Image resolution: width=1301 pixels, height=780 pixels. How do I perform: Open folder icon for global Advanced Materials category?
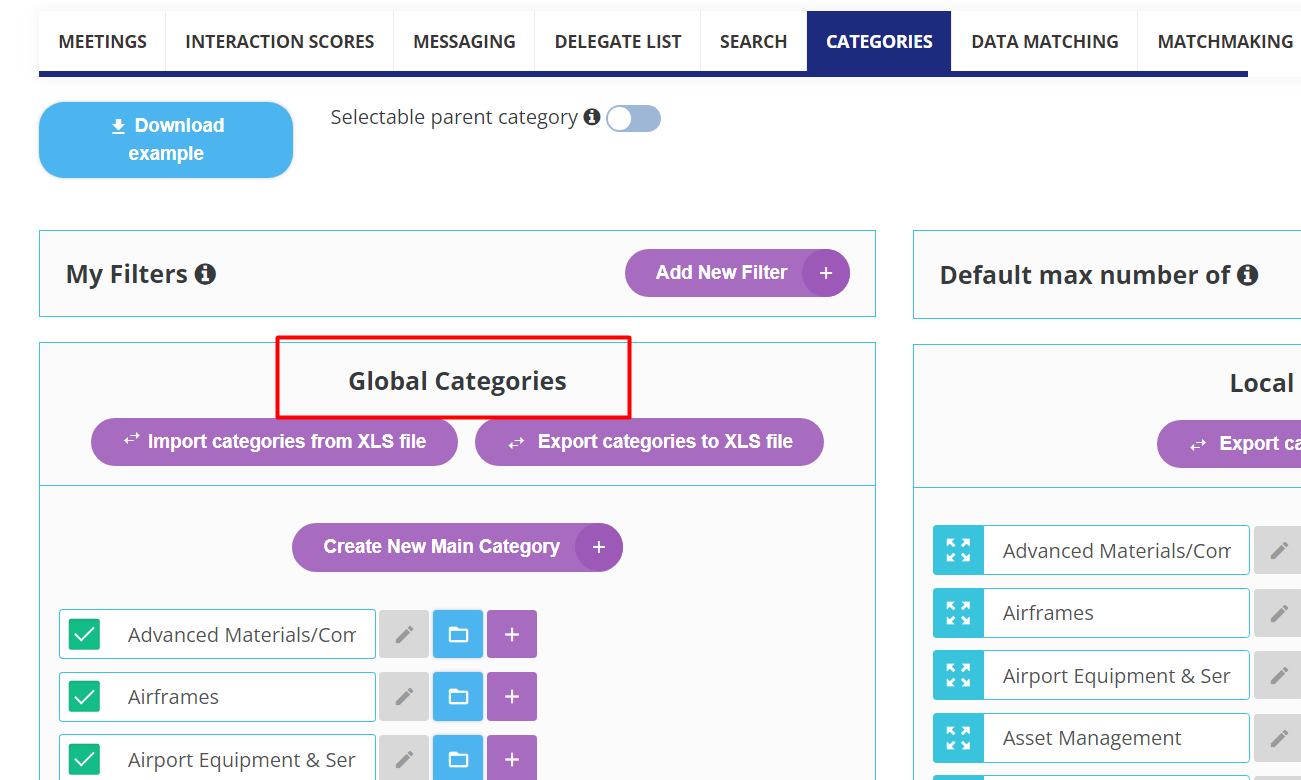point(458,635)
